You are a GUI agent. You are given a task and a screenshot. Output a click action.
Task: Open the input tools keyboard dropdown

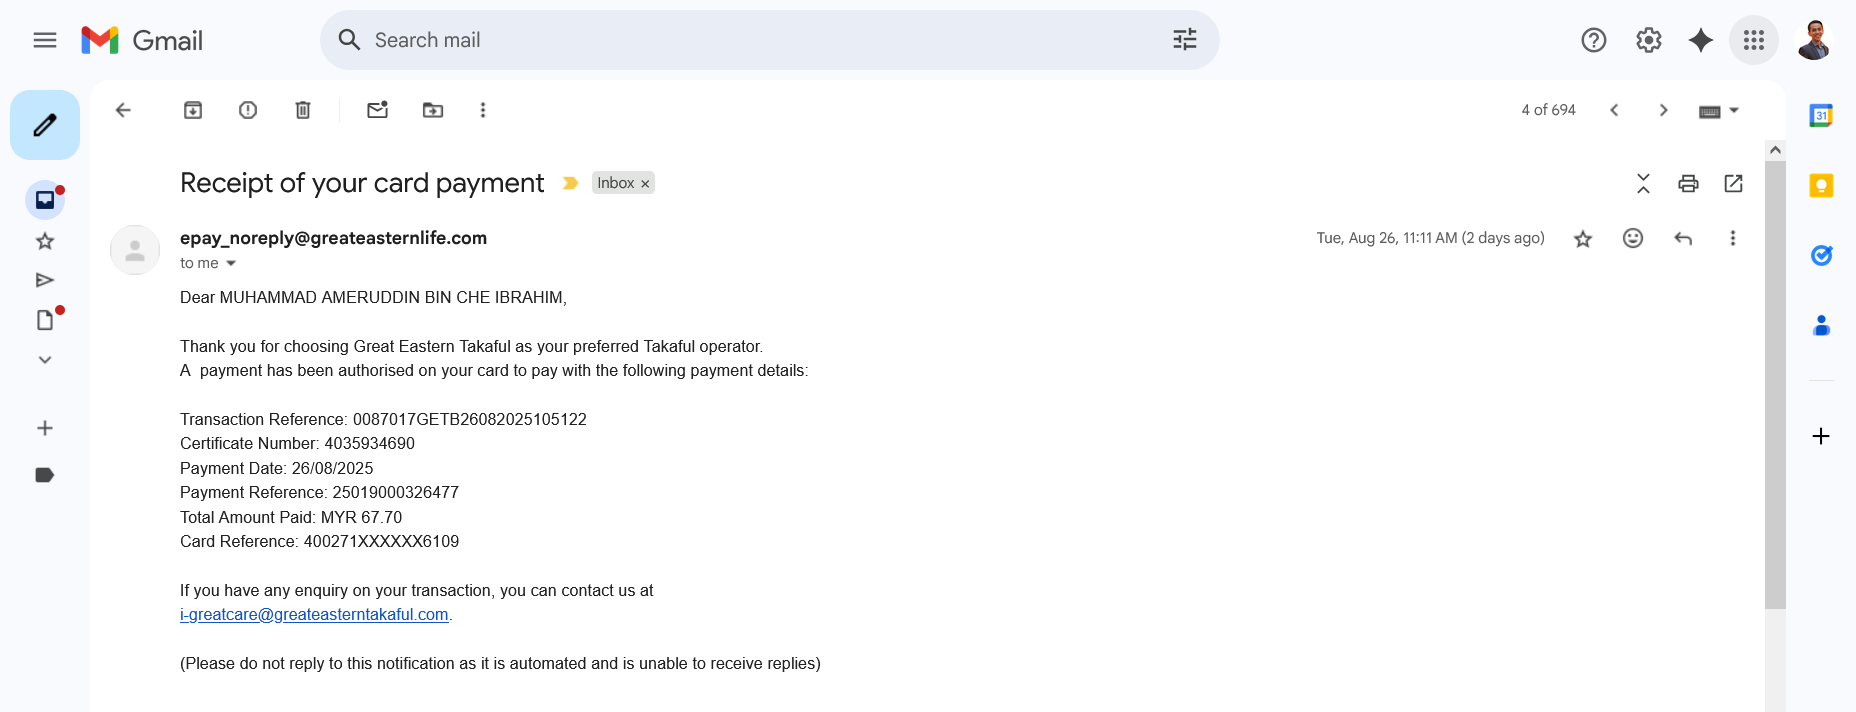coord(1720,111)
